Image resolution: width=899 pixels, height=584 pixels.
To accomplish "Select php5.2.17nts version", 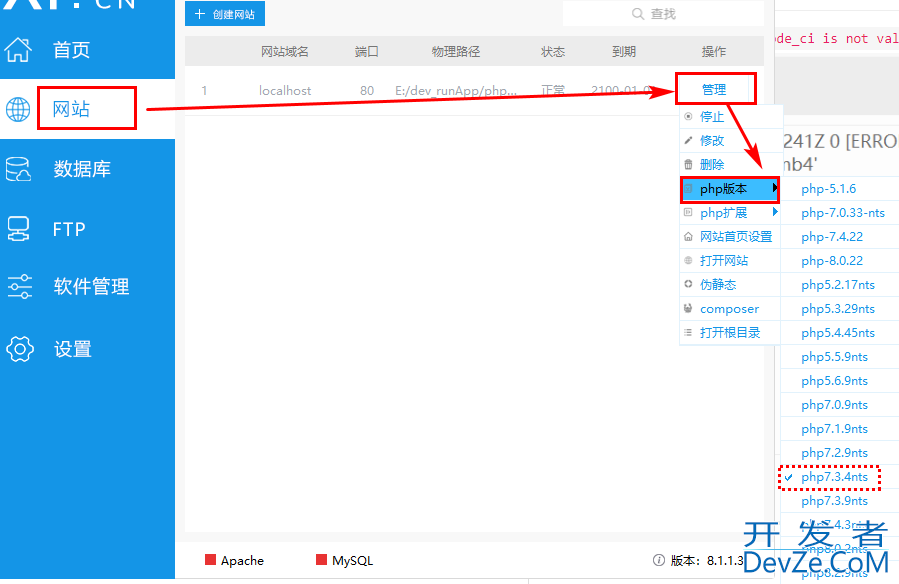I will point(840,285).
